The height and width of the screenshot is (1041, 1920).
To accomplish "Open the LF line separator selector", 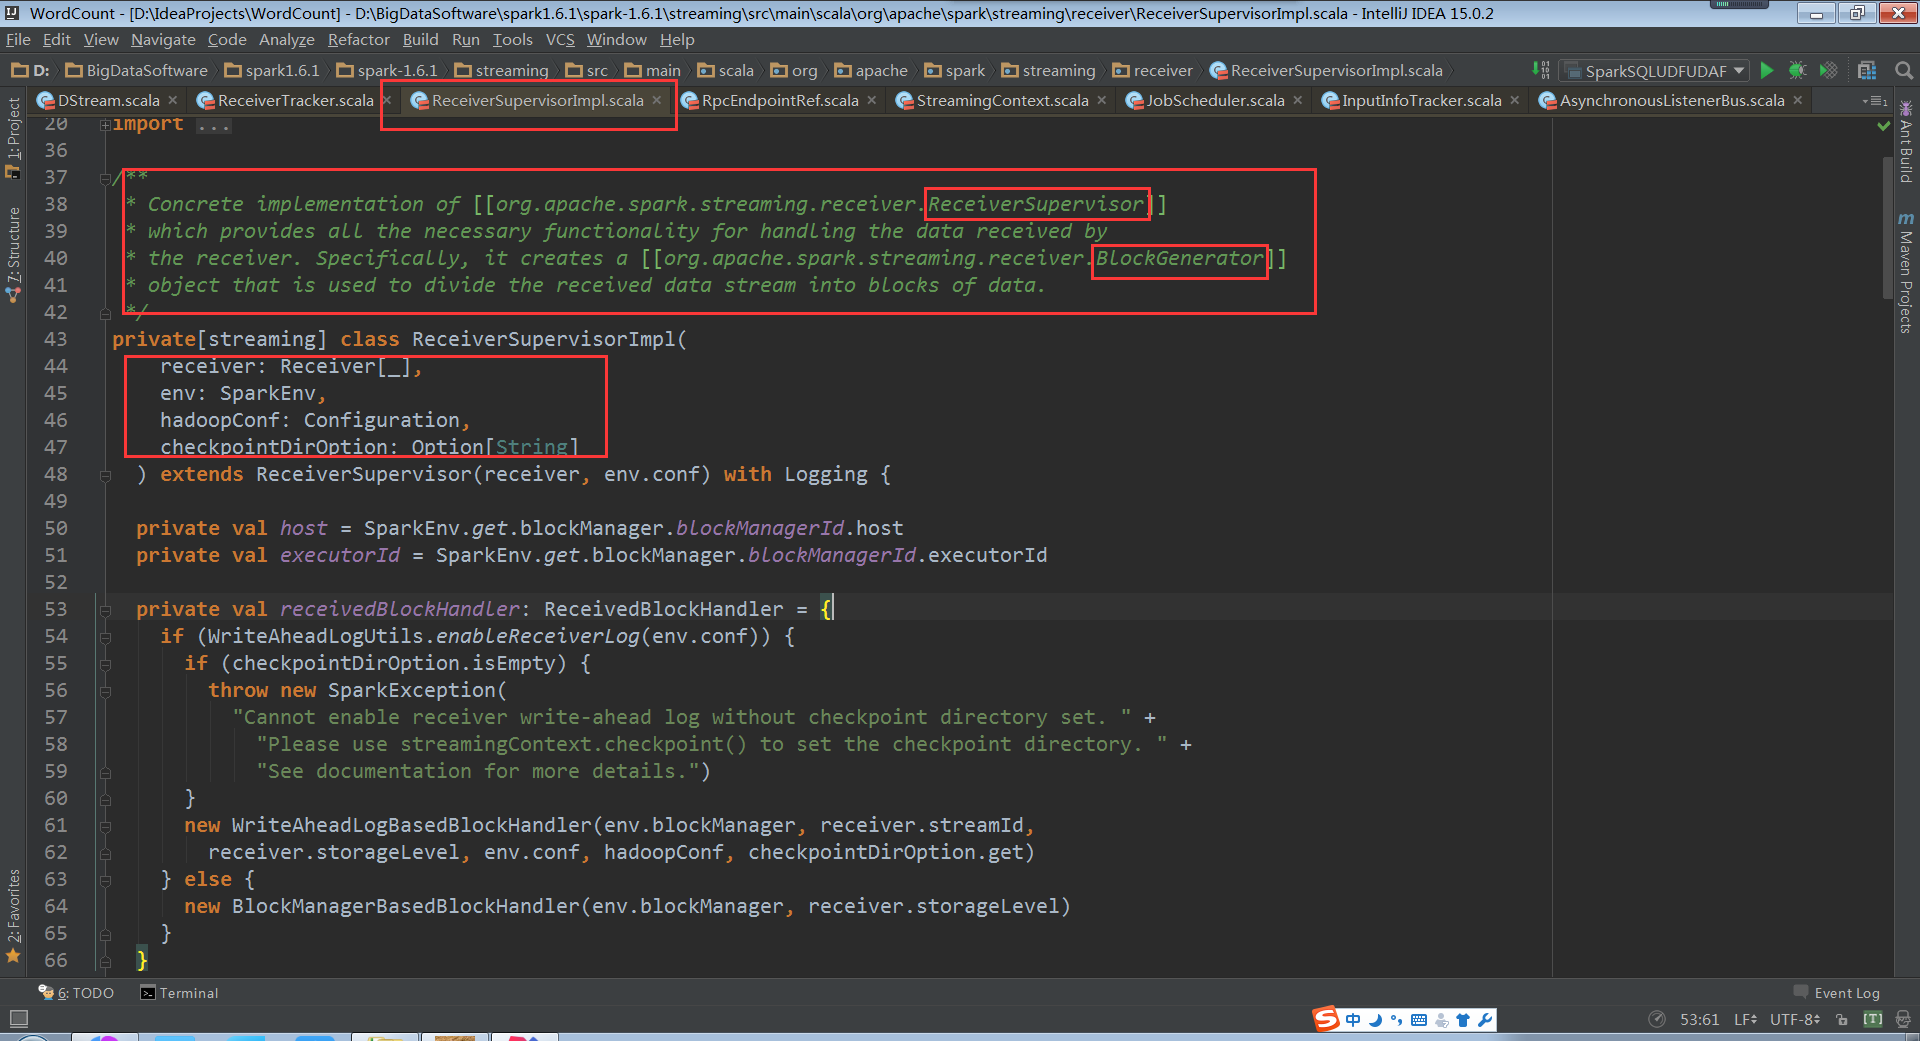I will coord(1745,1019).
